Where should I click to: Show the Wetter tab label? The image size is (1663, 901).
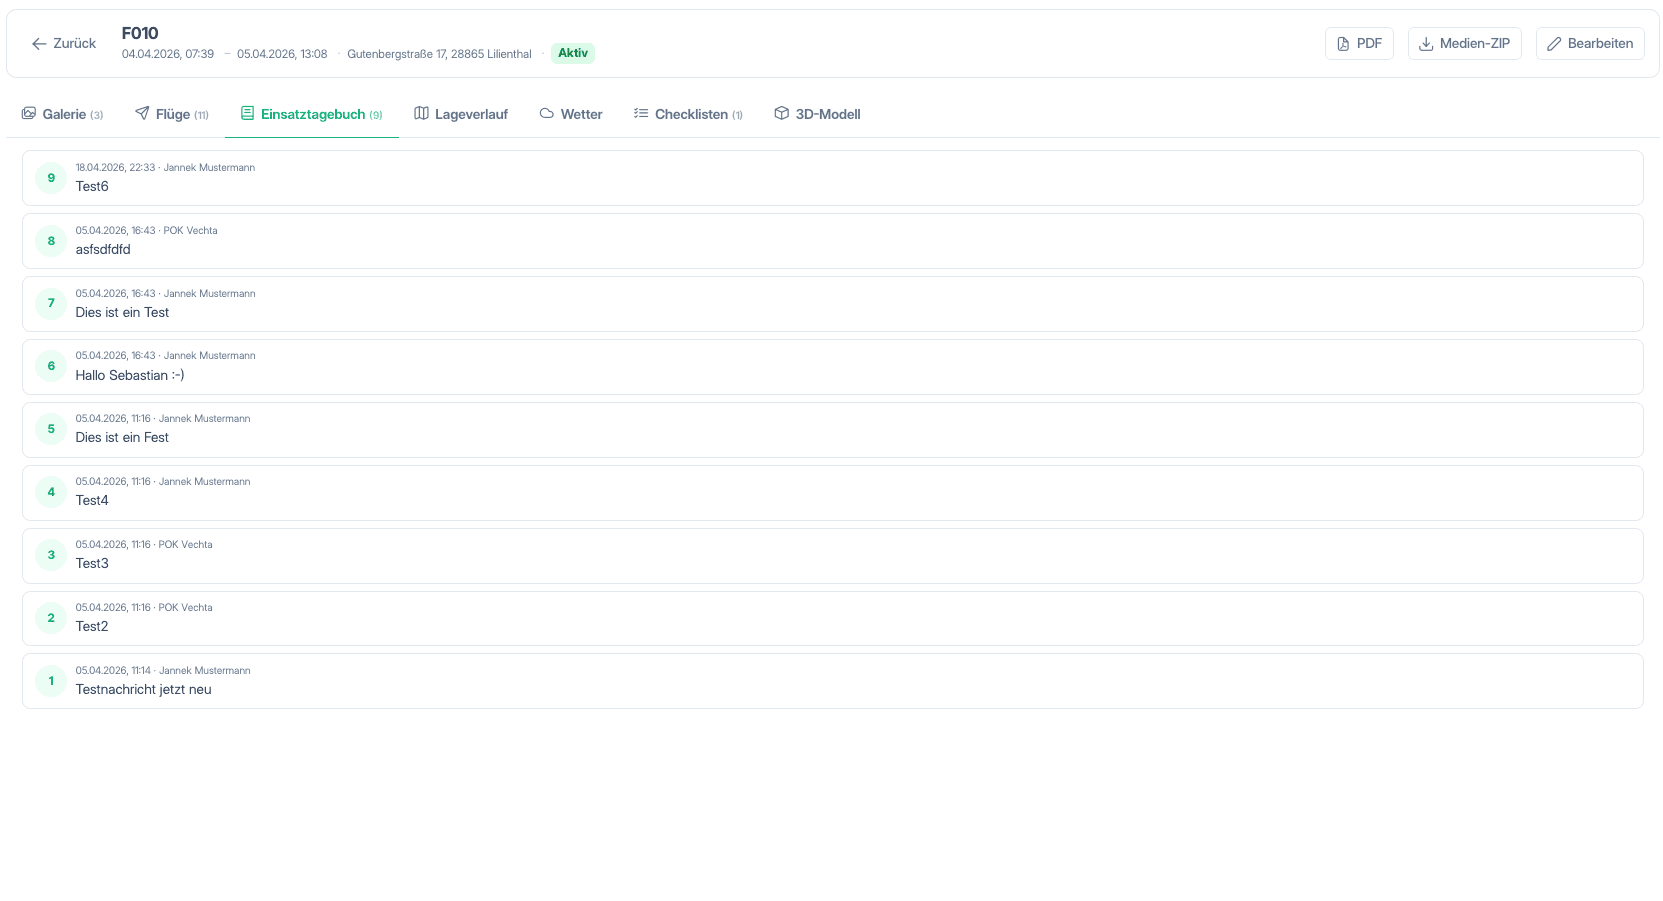581,115
